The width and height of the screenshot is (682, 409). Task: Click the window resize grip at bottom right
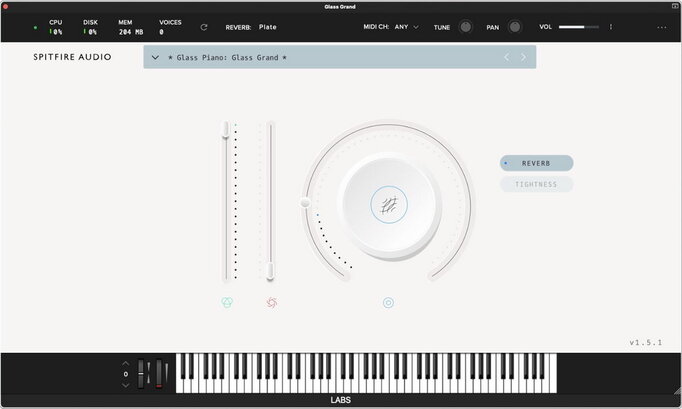point(676,390)
